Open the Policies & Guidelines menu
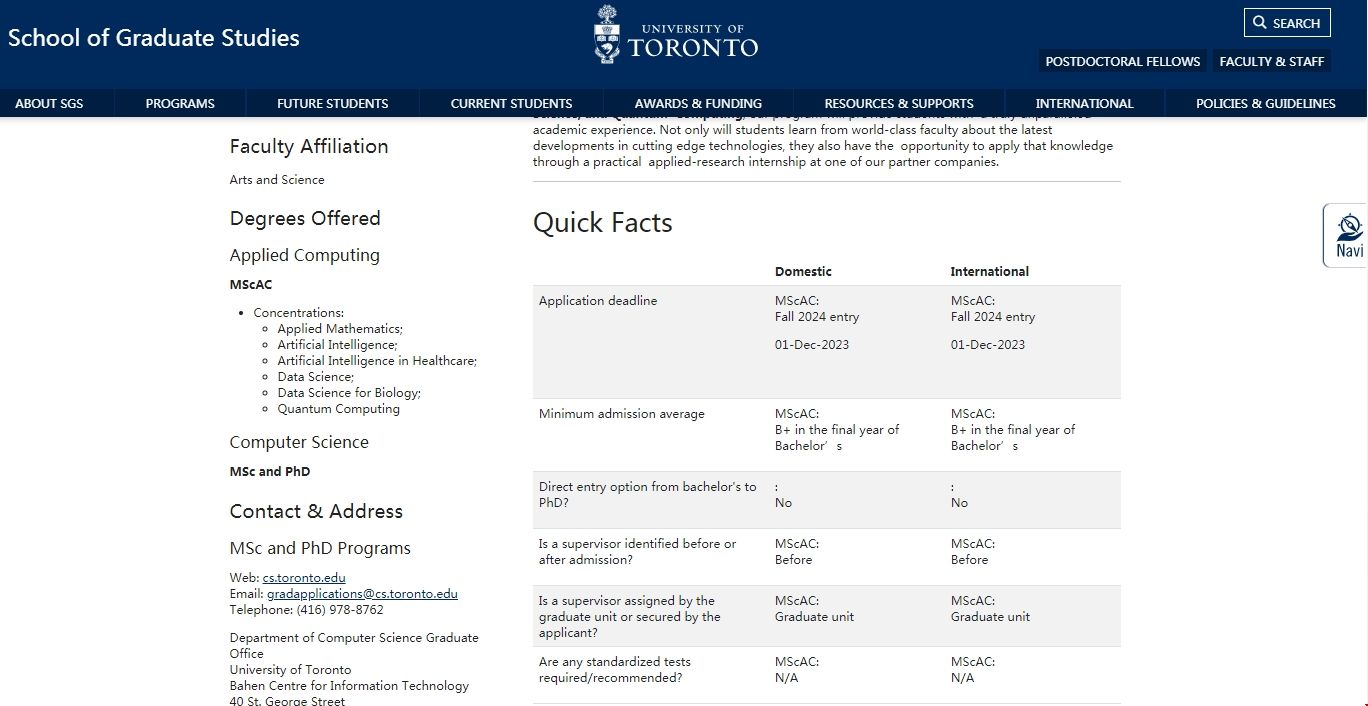The width and height of the screenshot is (1368, 706). coord(1265,103)
